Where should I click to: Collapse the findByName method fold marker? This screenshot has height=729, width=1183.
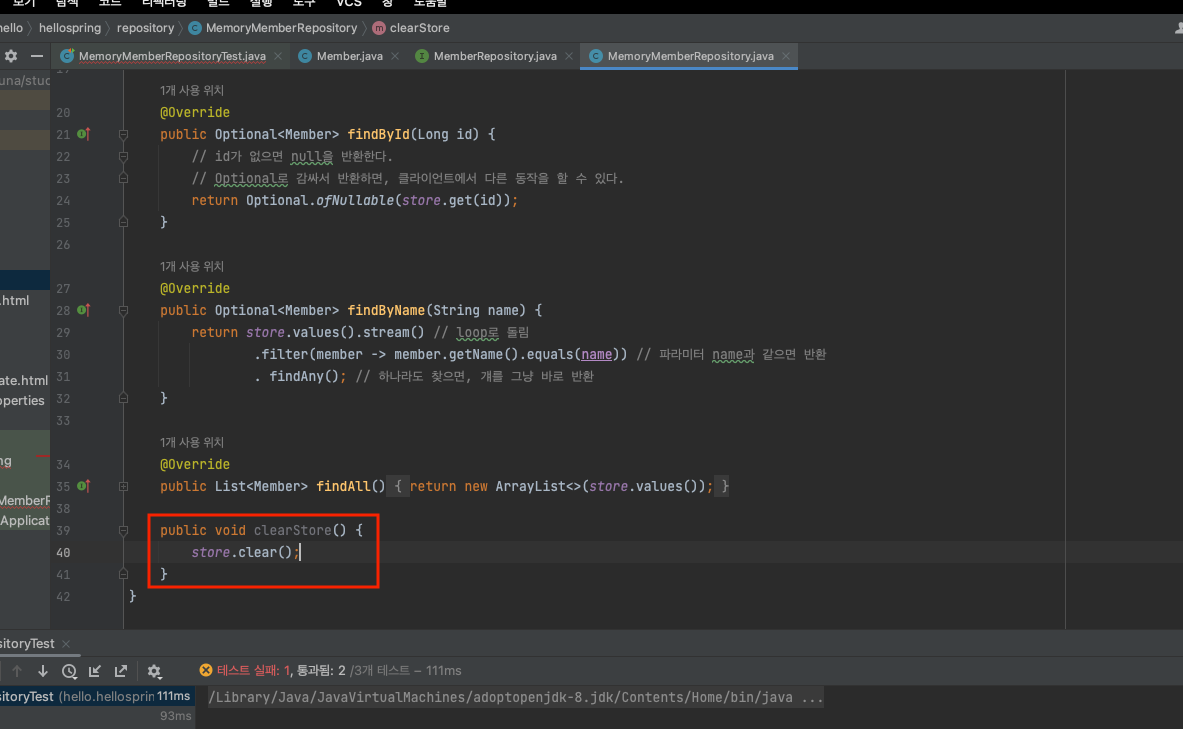pyautogui.click(x=123, y=310)
